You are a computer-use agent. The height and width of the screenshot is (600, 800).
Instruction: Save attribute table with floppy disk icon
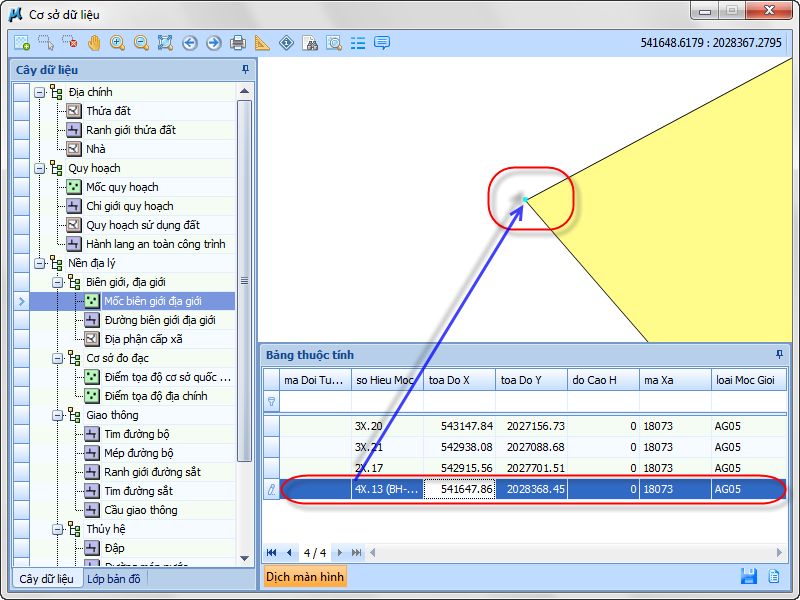click(x=748, y=576)
